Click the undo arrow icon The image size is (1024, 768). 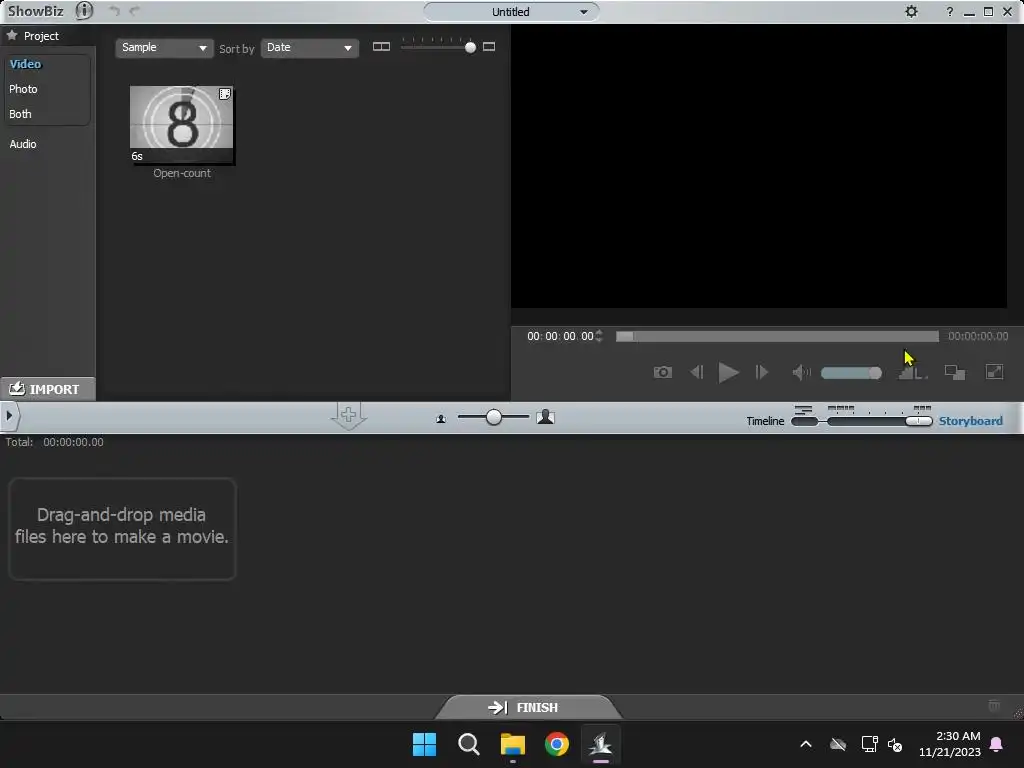click(114, 11)
